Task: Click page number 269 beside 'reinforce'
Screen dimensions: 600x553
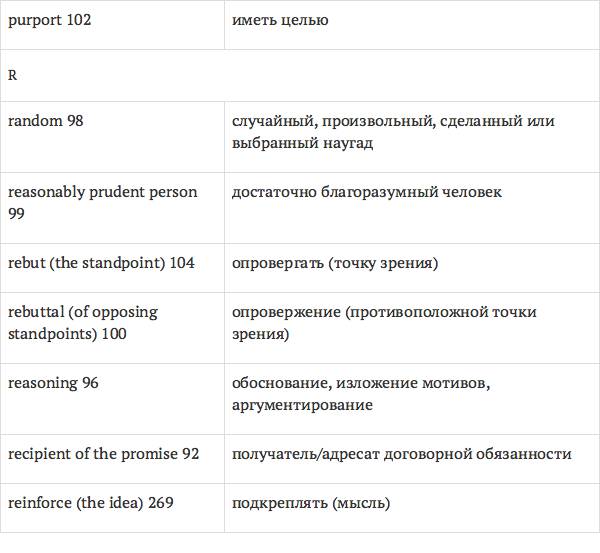Action: [x=161, y=503]
